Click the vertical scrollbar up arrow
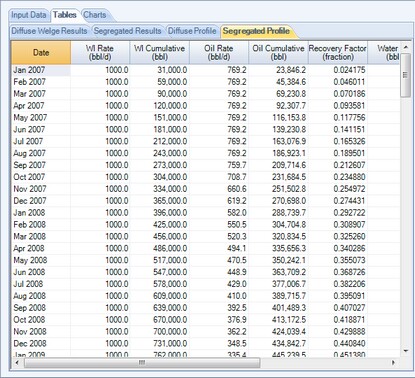This screenshot has width=415, height=378. [x=406, y=47]
